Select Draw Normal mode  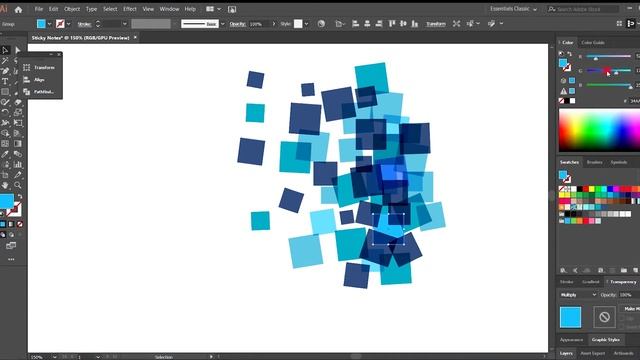click(x=3, y=235)
